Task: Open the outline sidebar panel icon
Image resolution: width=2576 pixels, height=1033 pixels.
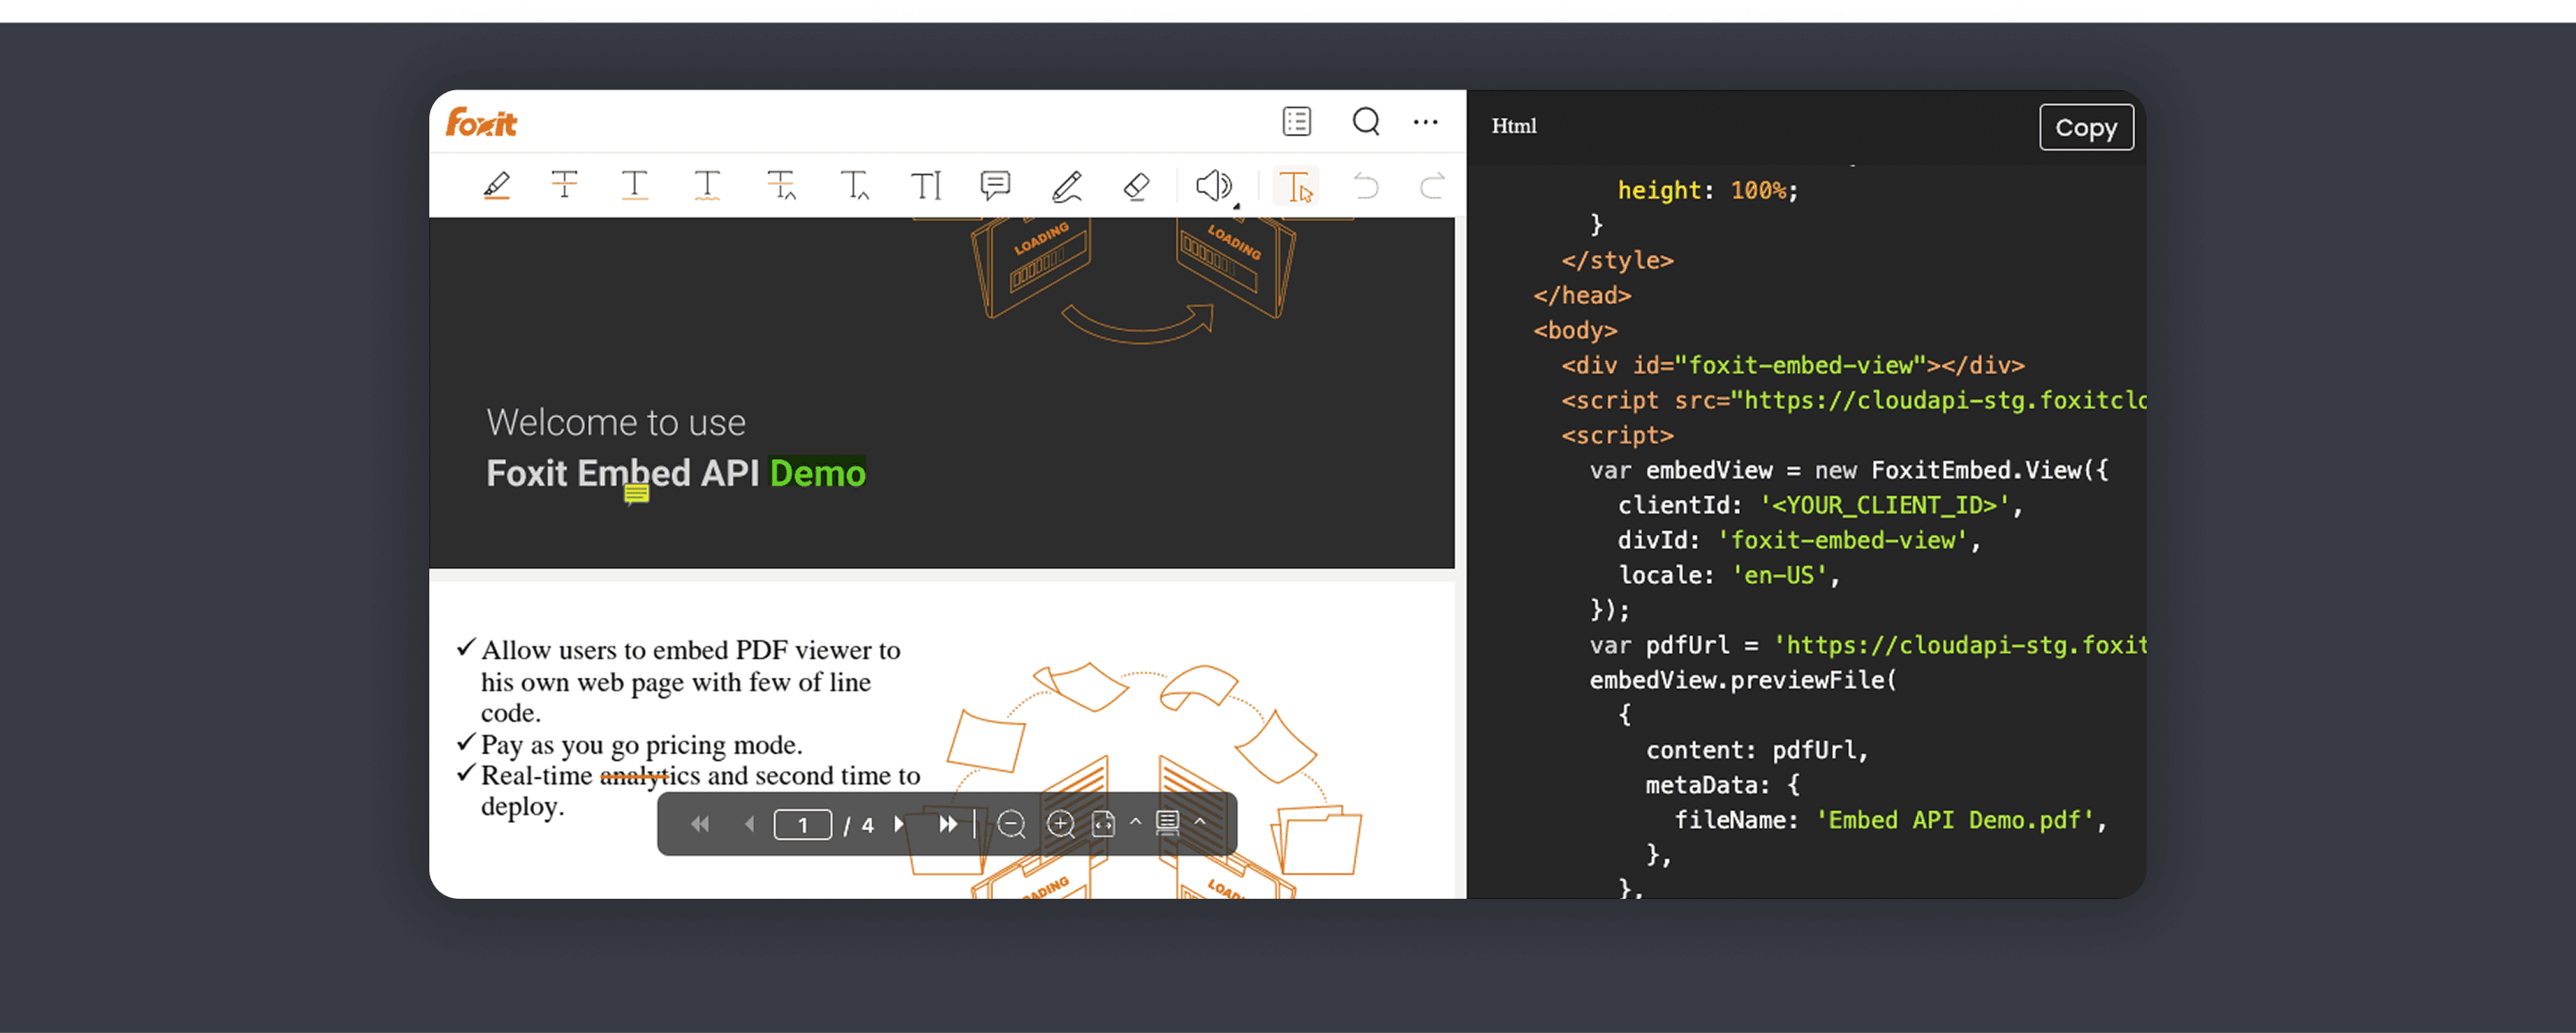Action: (1297, 122)
